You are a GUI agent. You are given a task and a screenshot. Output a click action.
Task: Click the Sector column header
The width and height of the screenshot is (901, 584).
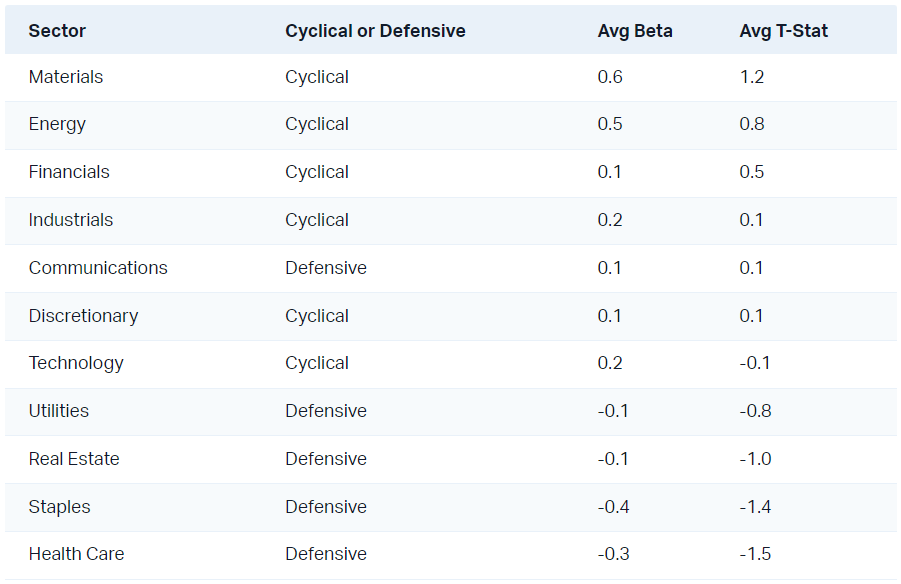[57, 31]
